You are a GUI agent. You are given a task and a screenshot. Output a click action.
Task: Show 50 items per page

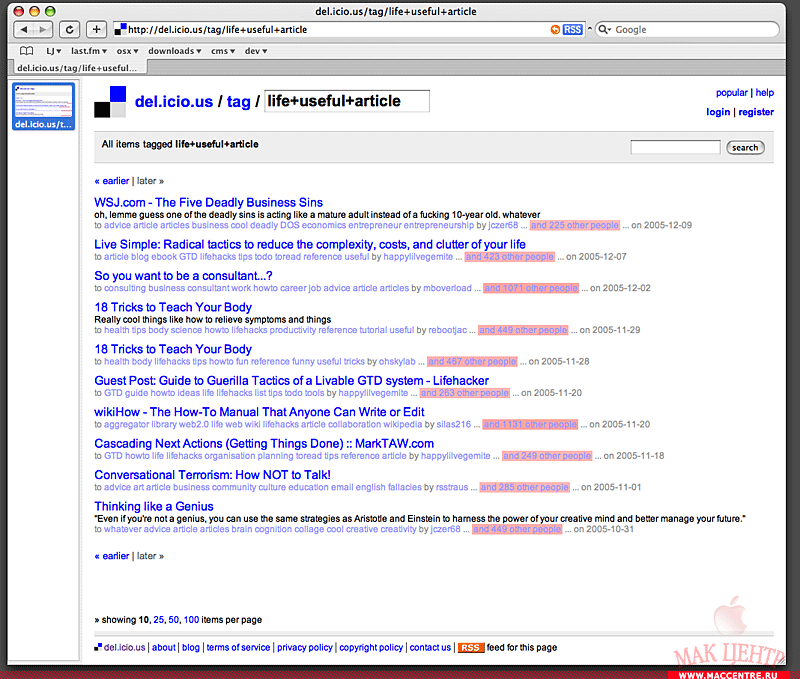point(173,620)
